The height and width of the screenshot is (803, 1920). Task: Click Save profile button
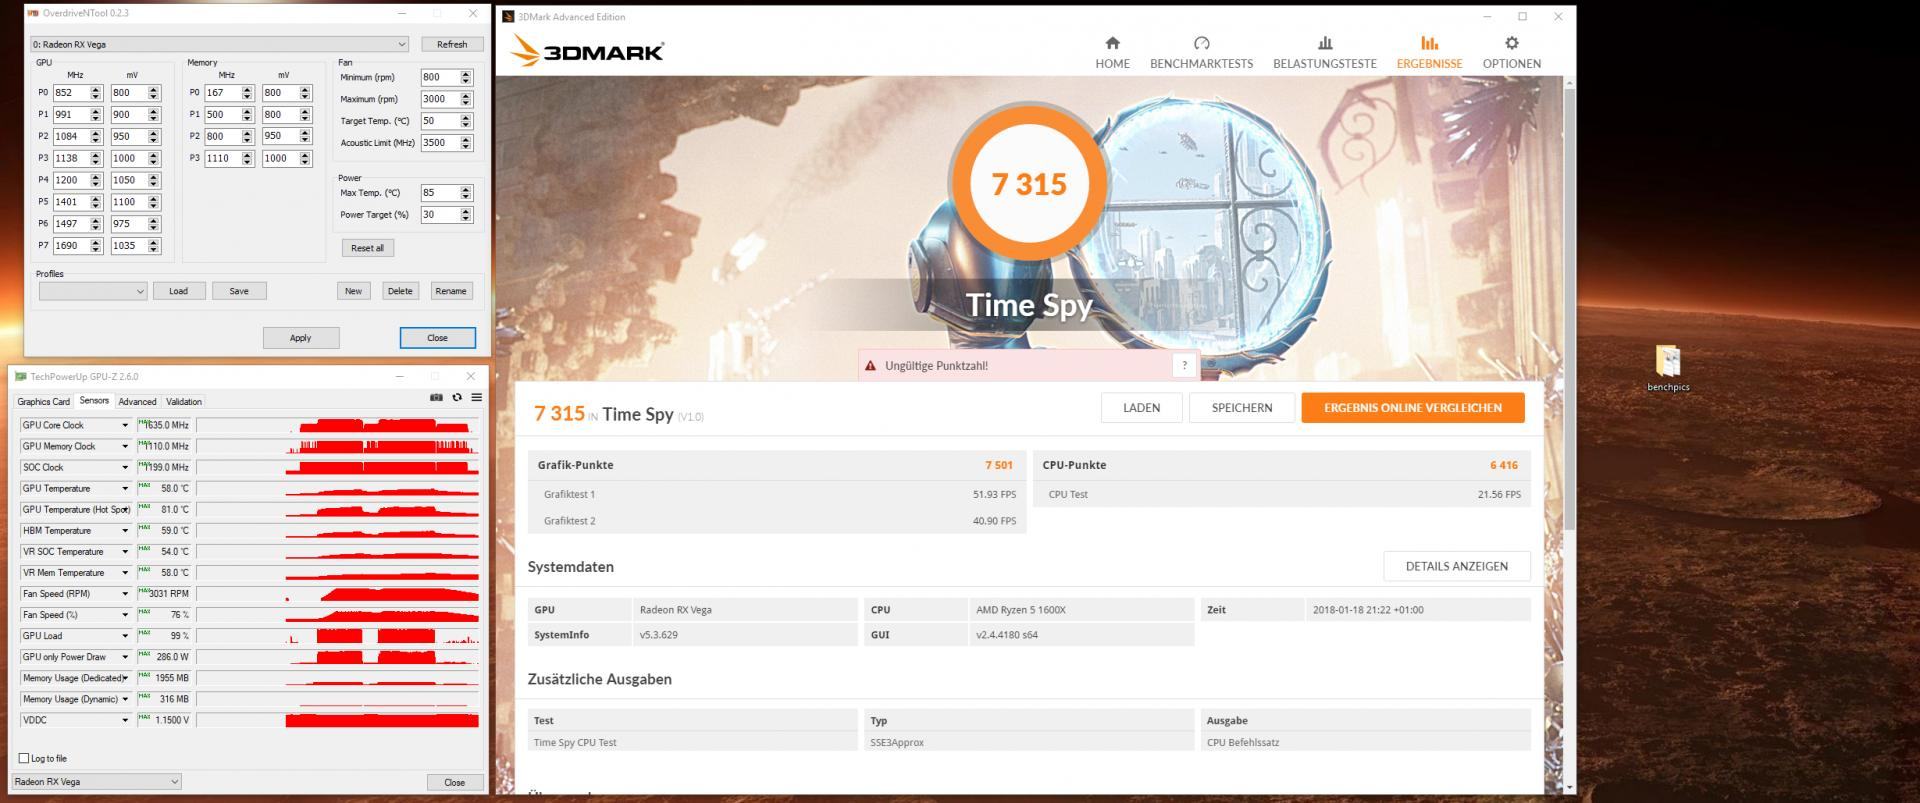pyautogui.click(x=239, y=291)
